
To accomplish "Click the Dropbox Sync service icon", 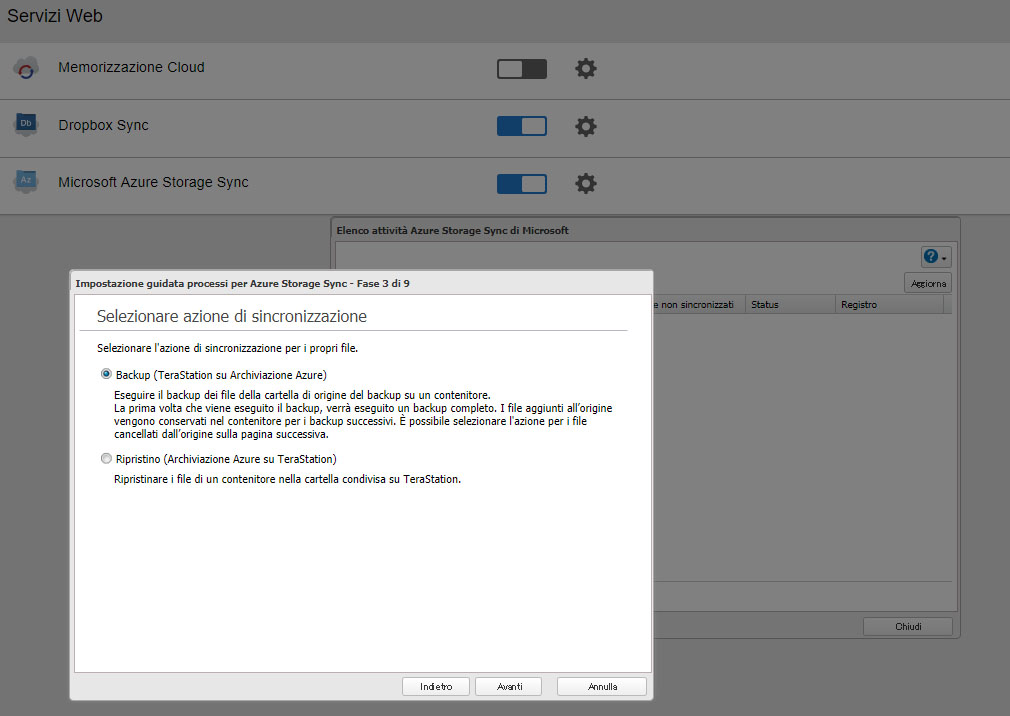I will (26, 126).
